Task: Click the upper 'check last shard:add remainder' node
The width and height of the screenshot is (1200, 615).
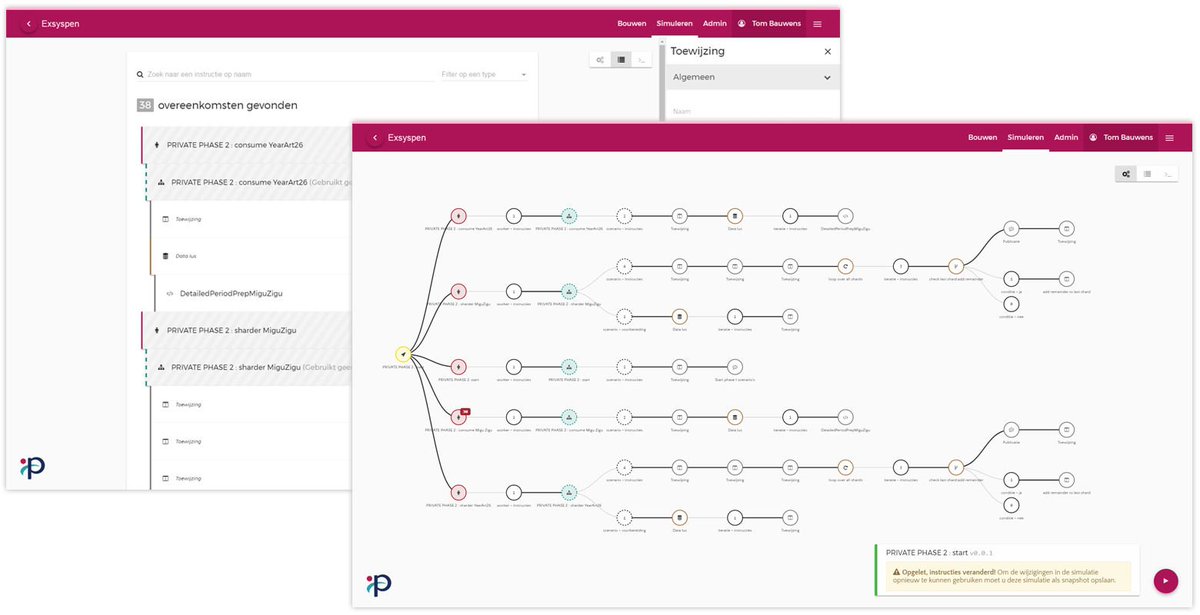Action: 956,266
